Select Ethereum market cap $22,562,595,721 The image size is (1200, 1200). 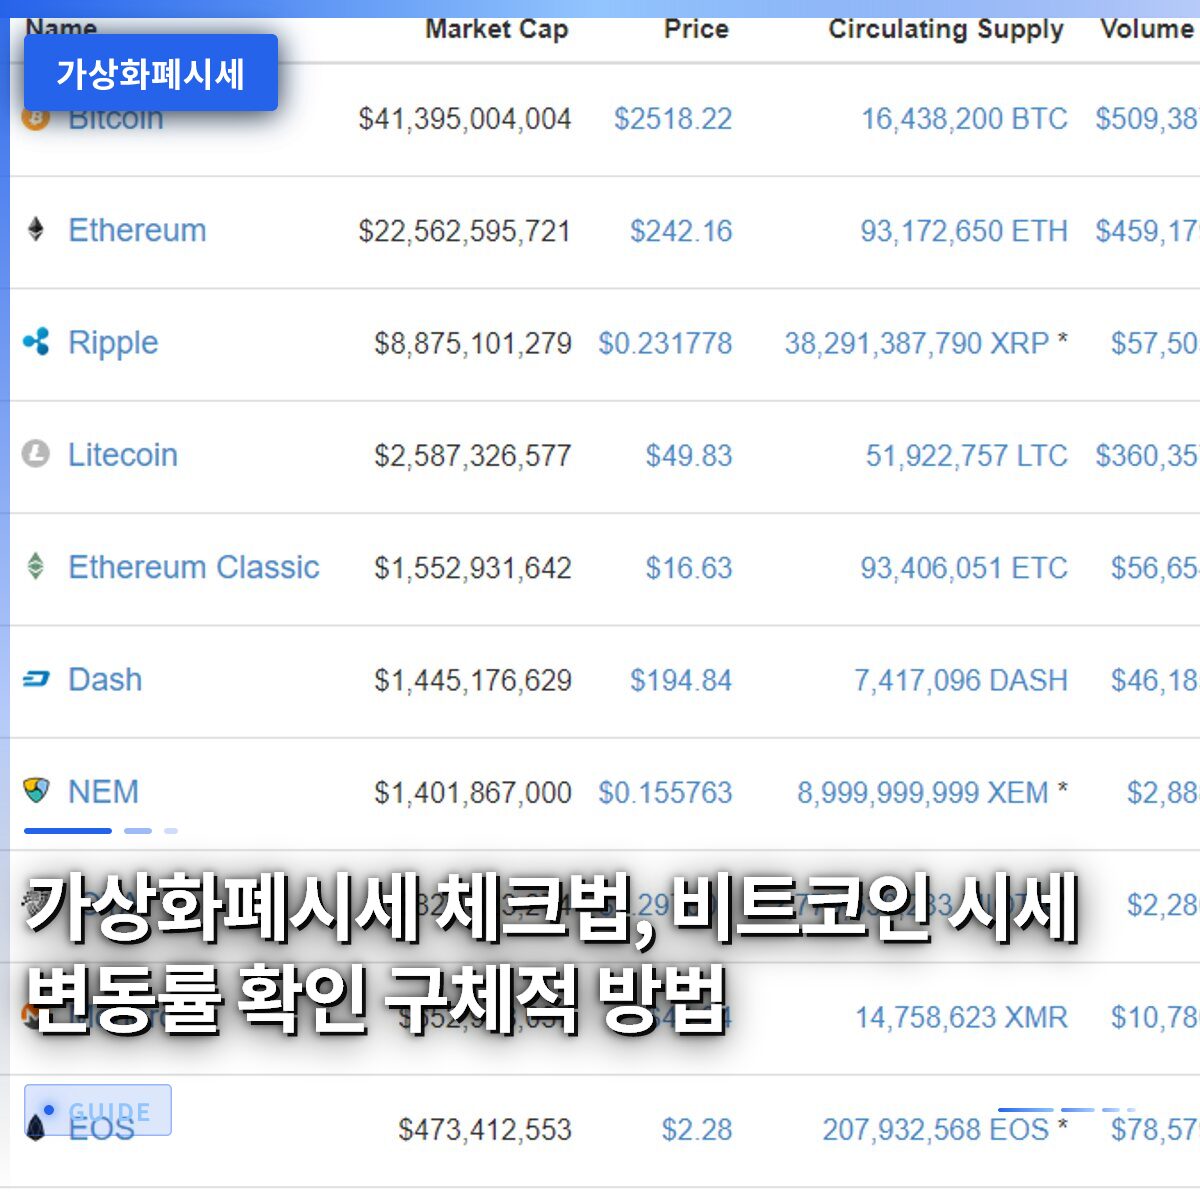coord(465,231)
